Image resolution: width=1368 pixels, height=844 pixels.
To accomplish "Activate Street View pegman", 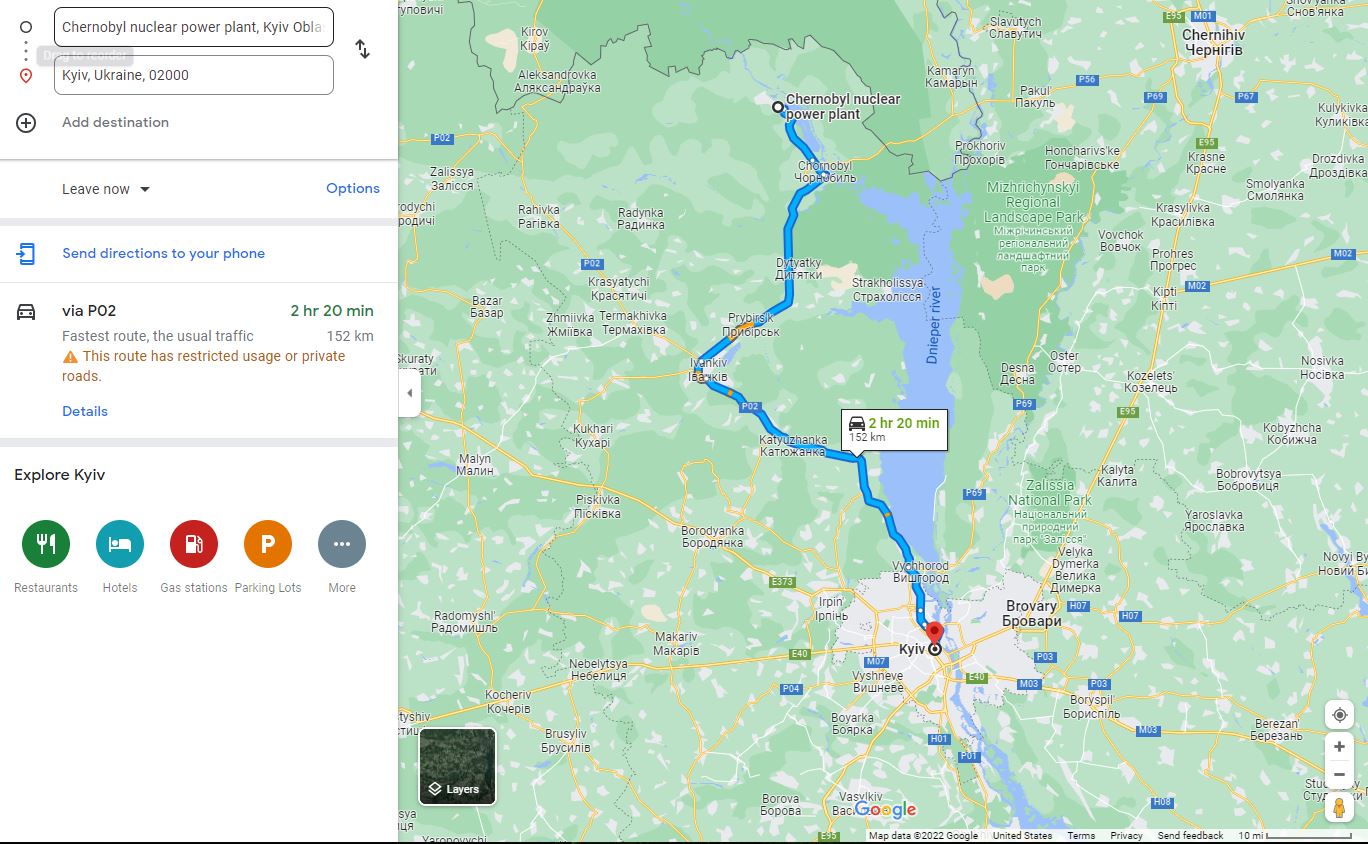I will 1339,808.
